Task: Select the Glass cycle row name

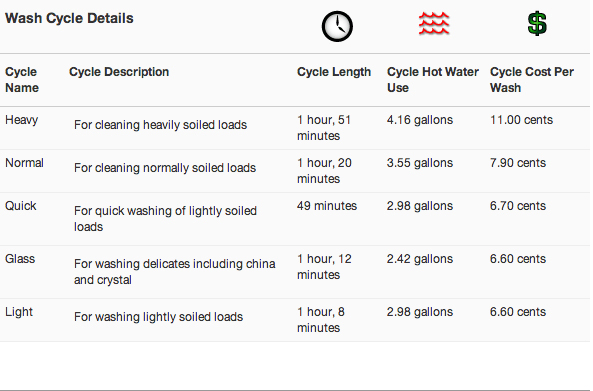Action: [20, 259]
